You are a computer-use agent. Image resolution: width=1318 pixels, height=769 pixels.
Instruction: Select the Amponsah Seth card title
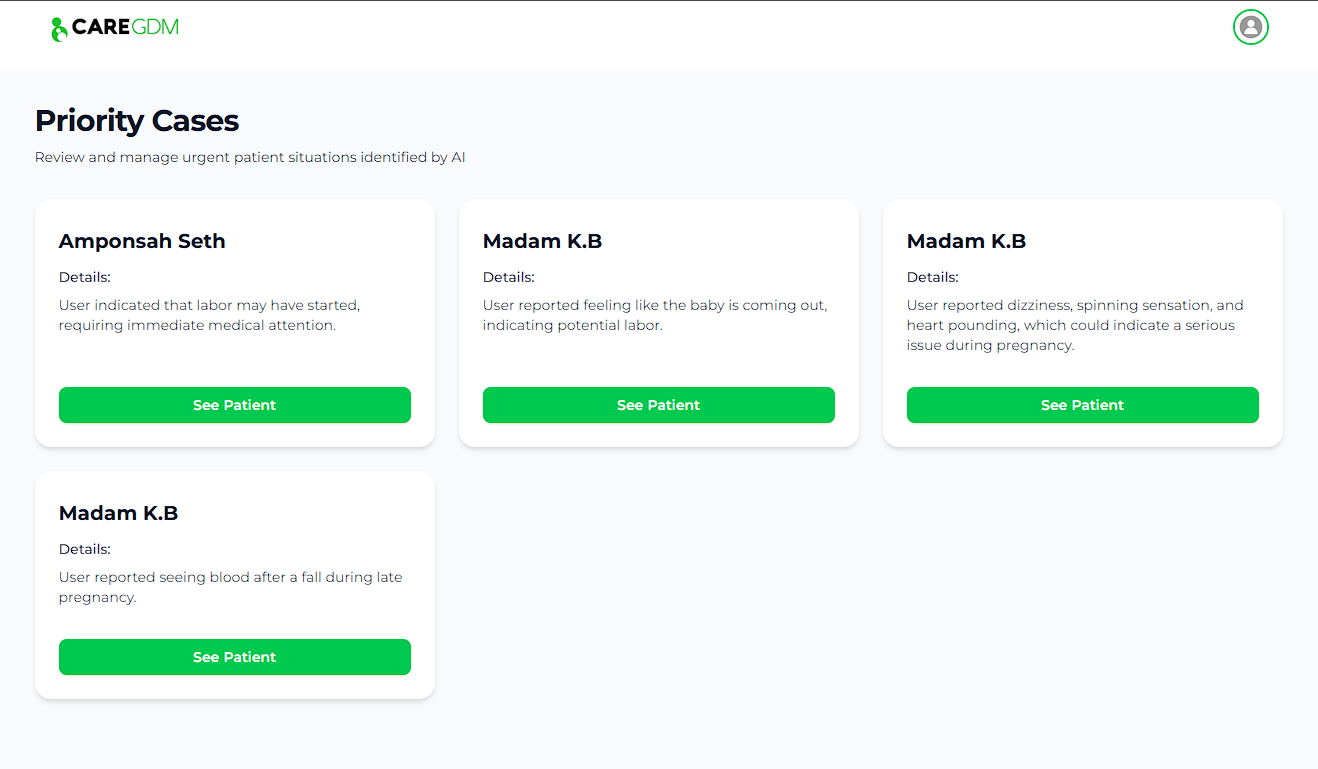coord(142,241)
